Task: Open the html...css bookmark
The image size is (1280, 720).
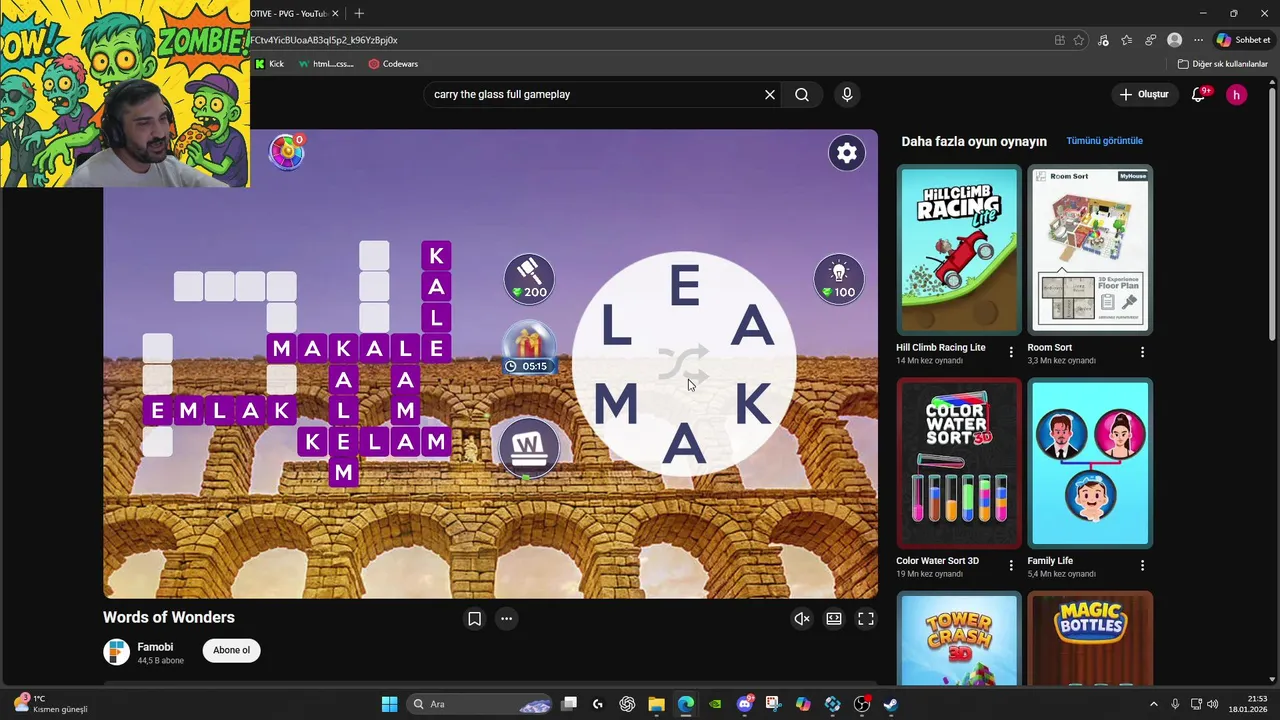Action: tap(326, 64)
